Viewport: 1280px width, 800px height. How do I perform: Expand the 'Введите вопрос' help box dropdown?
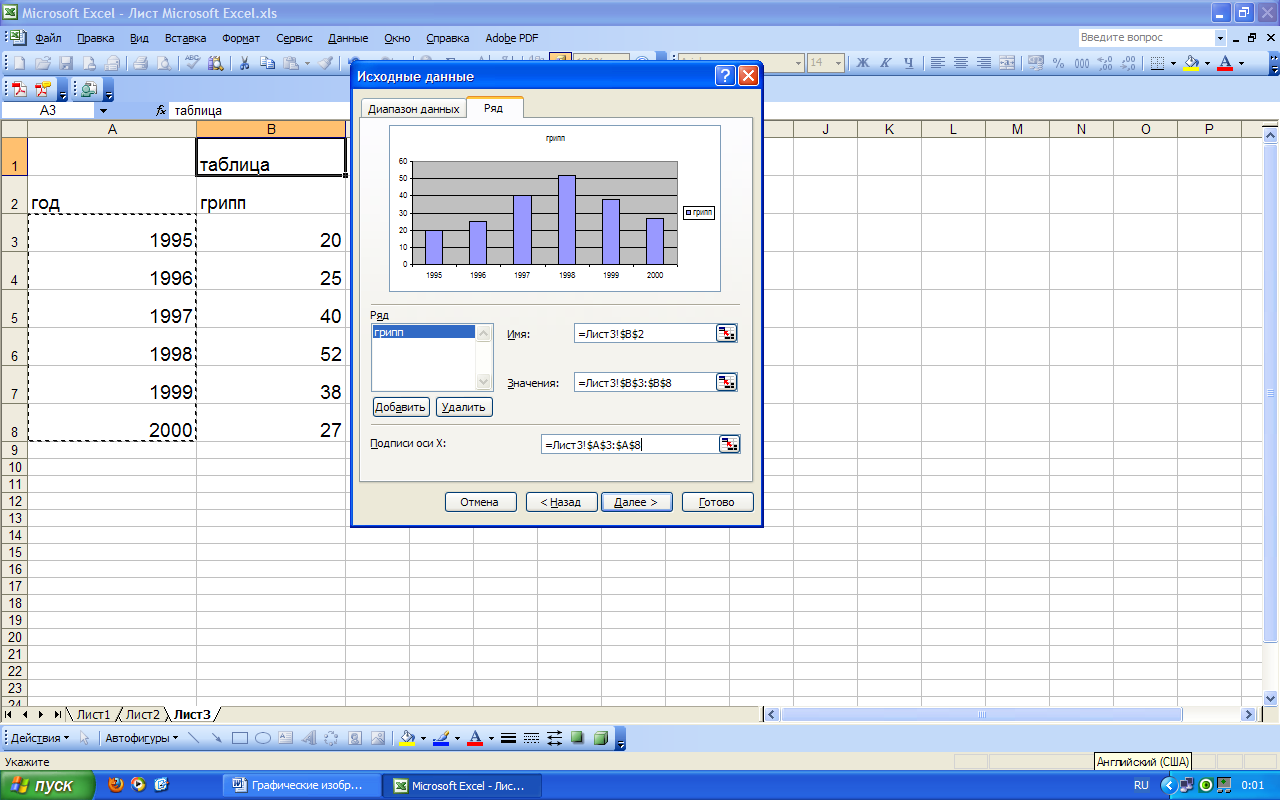(x=1220, y=38)
